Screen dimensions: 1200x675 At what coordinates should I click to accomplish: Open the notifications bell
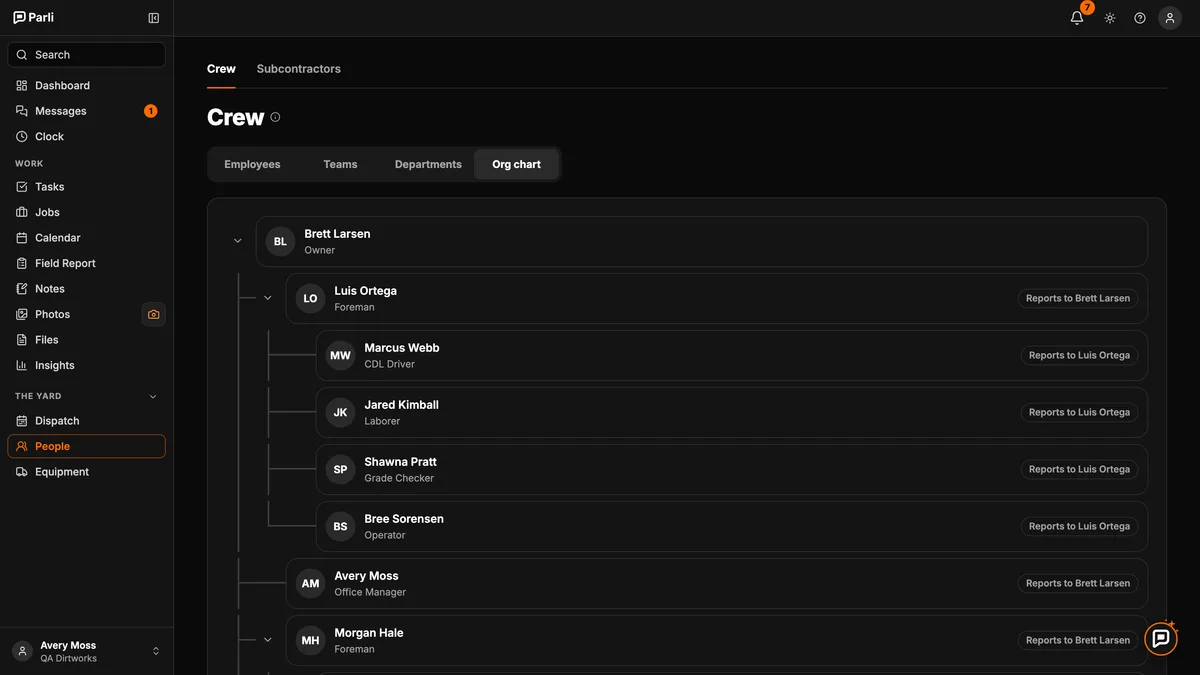(1077, 18)
